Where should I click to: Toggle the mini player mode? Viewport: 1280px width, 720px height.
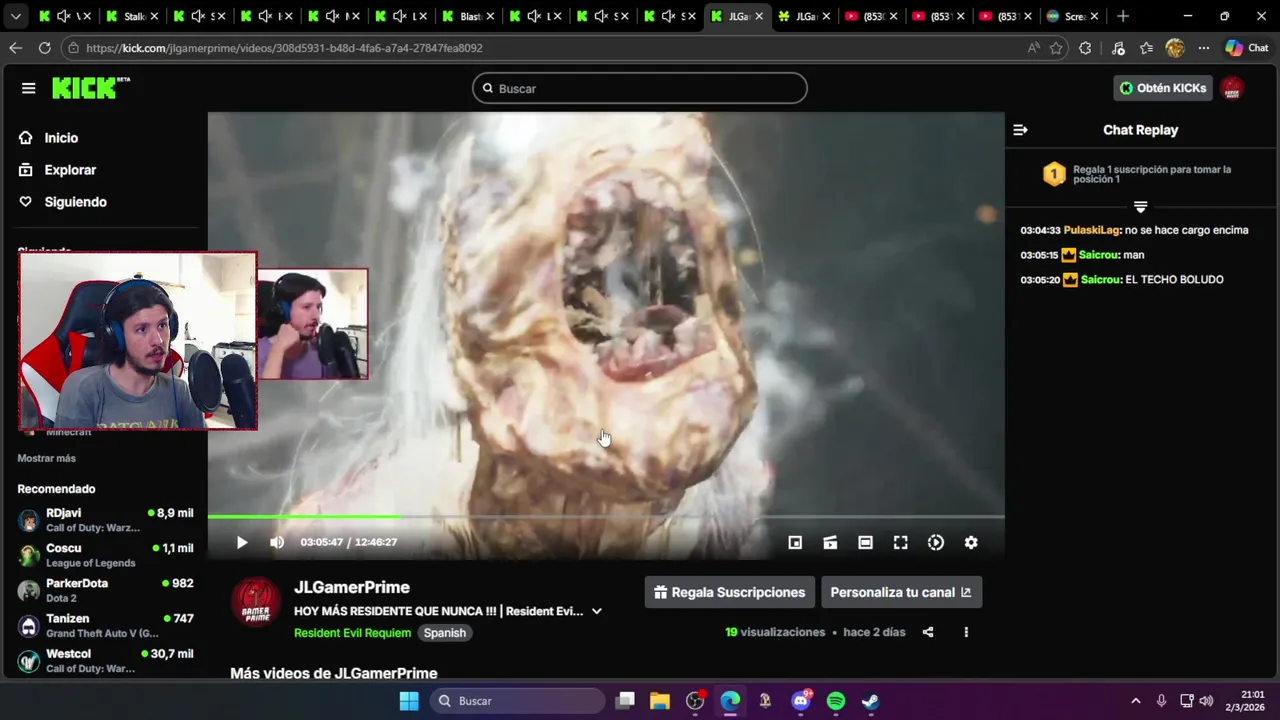click(795, 542)
